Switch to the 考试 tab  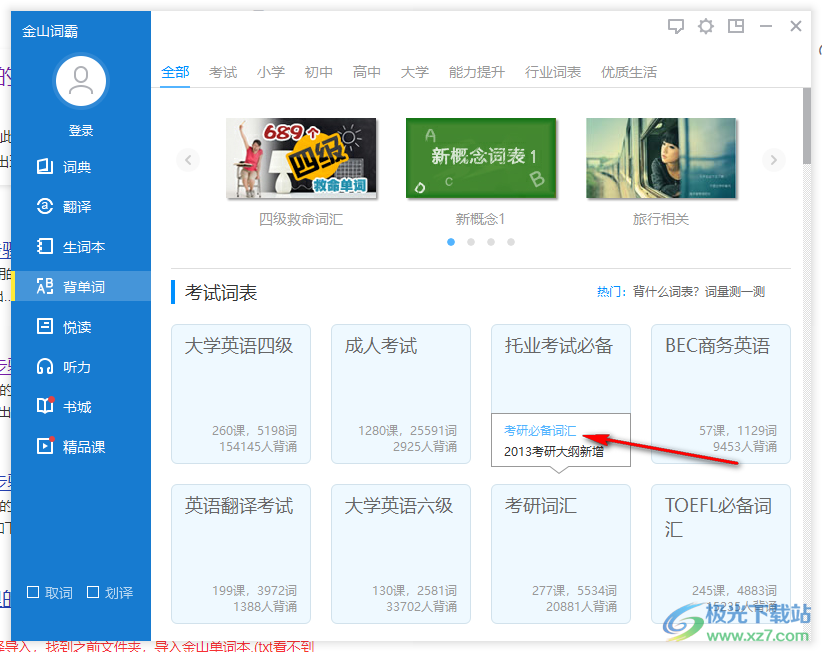coord(223,72)
